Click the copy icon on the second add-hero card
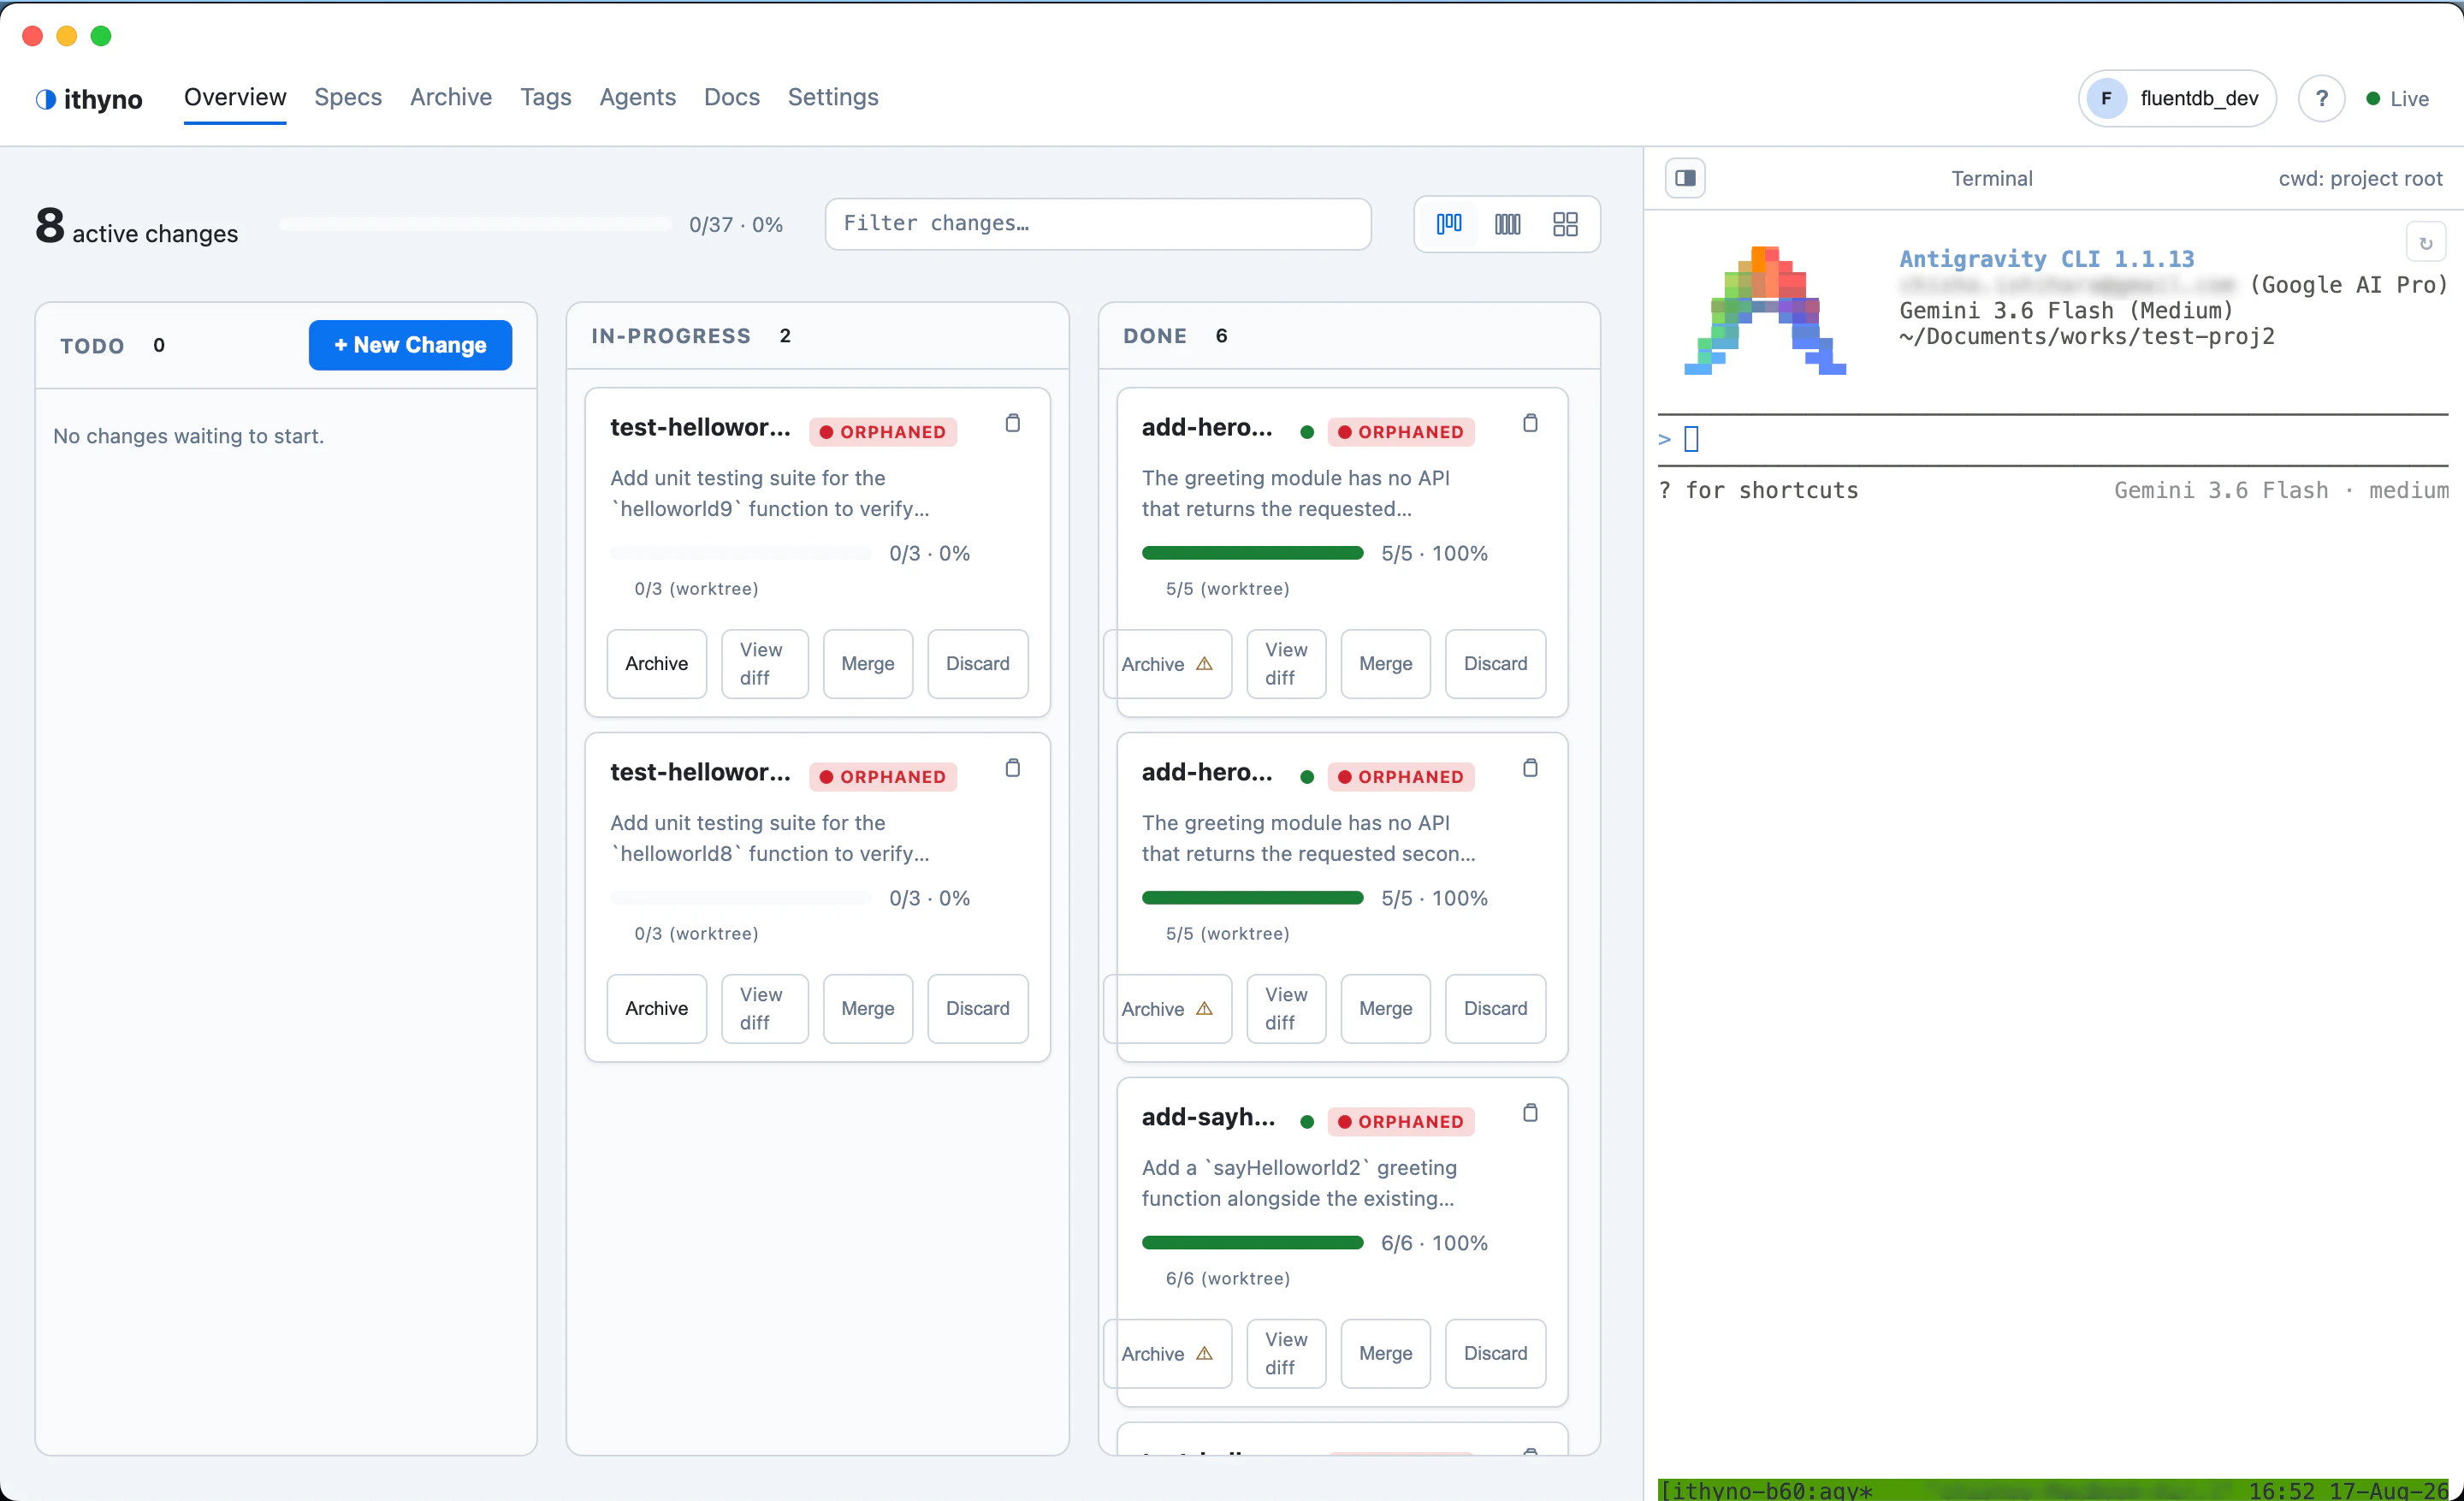The height and width of the screenshot is (1501, 2464). [1530, 768]
